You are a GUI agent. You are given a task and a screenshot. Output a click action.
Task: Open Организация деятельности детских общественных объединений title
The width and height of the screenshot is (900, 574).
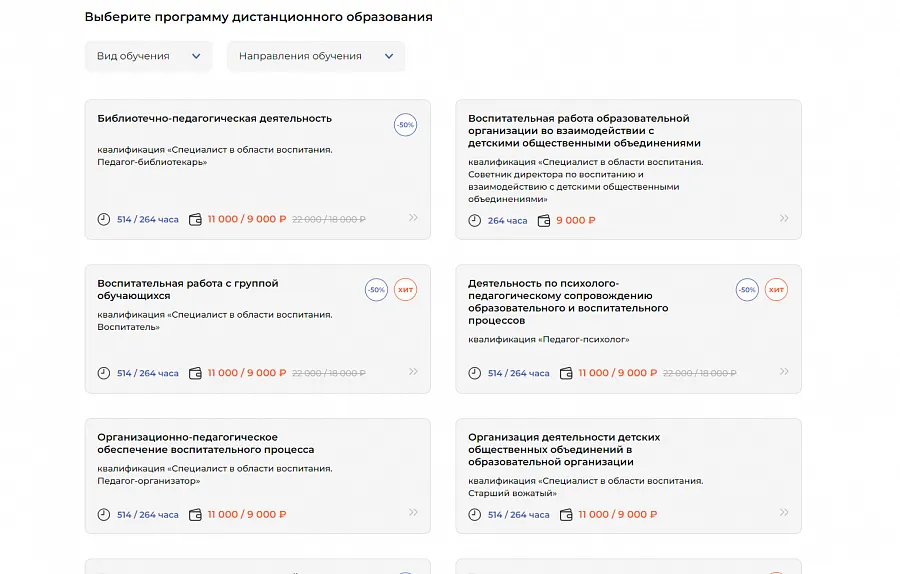(x=564, y=449)
